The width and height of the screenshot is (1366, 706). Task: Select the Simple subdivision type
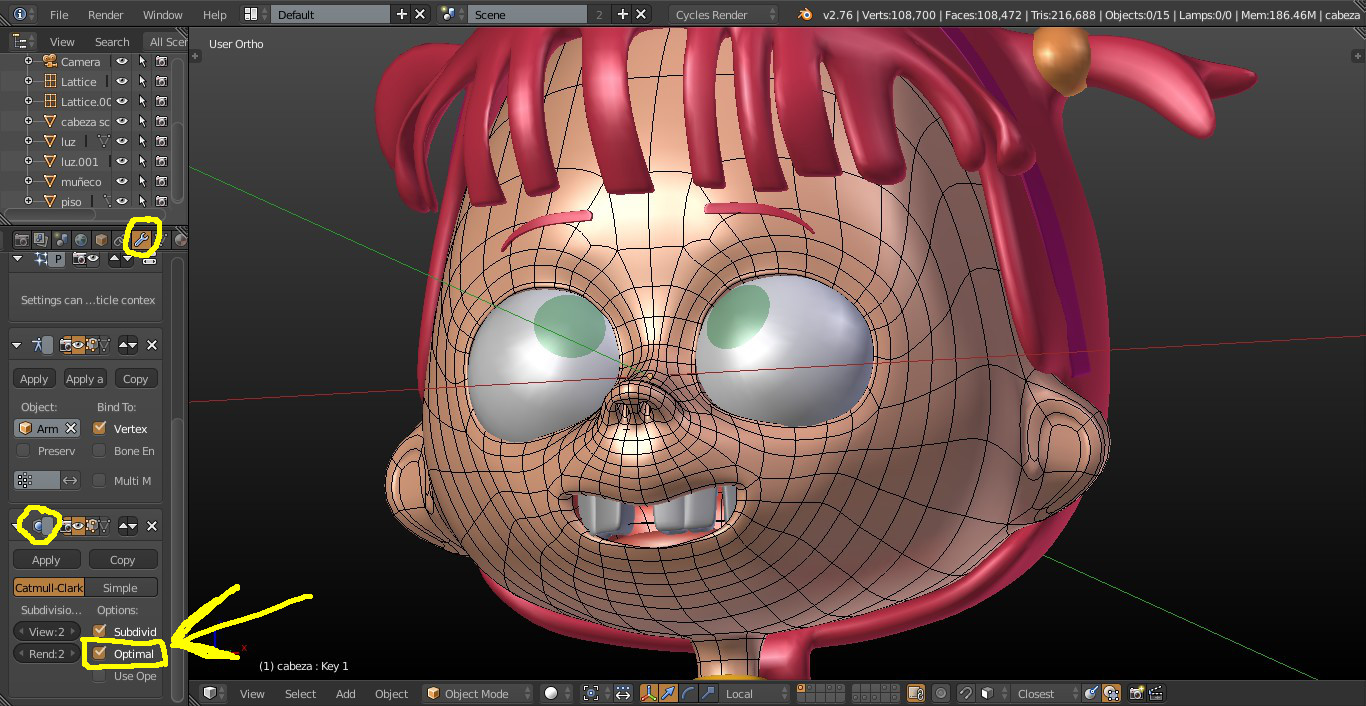pos(121,588)
